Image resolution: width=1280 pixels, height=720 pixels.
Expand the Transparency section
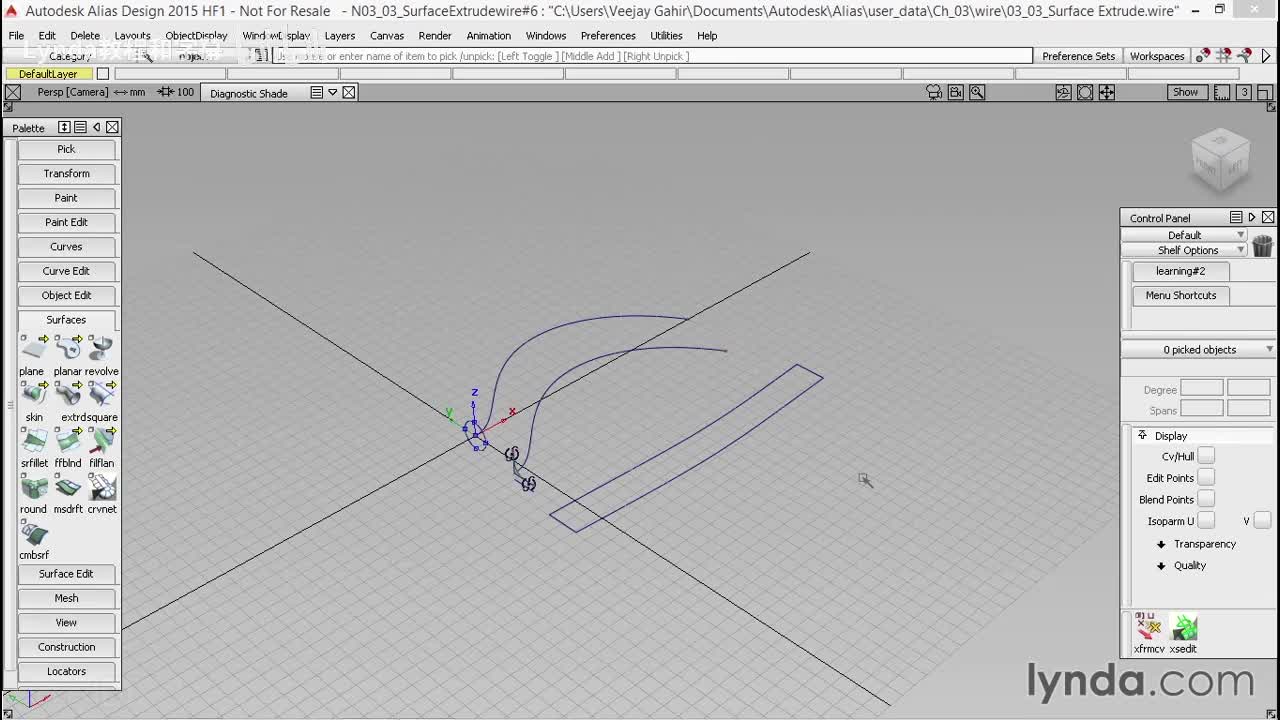click(x=1161, y=544)
